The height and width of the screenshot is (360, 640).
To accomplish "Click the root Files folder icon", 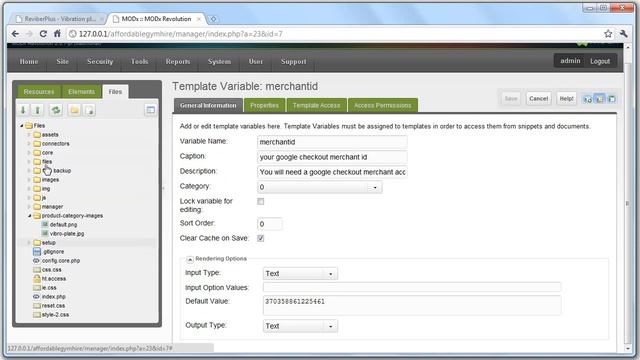I will pyautogui.click(x=29, y=126).
